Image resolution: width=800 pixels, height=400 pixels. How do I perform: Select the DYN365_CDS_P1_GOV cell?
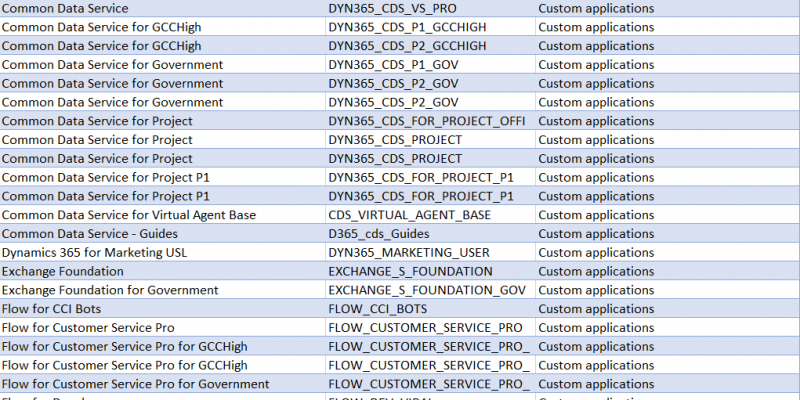click(x=430, y=64)
